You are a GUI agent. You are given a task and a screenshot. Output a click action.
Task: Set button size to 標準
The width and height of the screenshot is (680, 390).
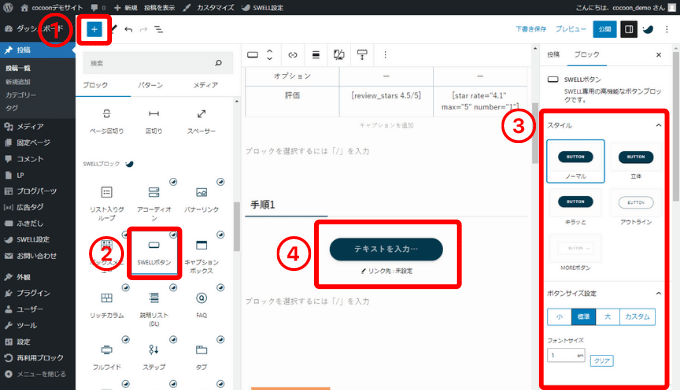584,317
